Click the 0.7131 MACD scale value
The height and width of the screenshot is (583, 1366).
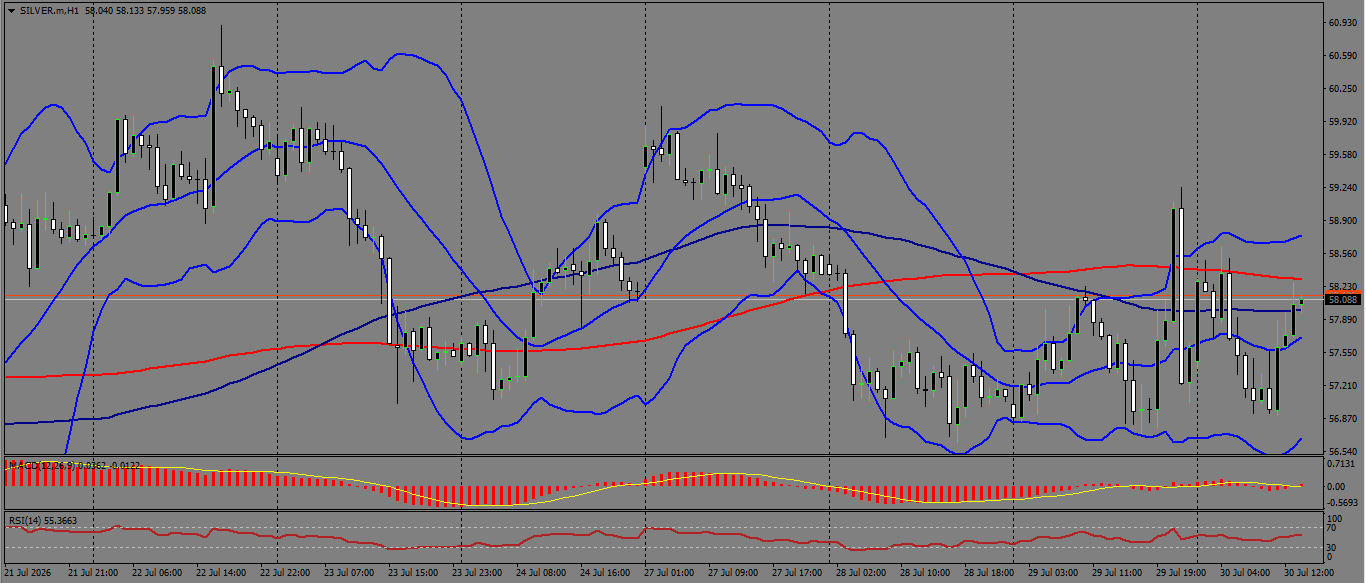pyautogui.click(x=1341, y=464)
